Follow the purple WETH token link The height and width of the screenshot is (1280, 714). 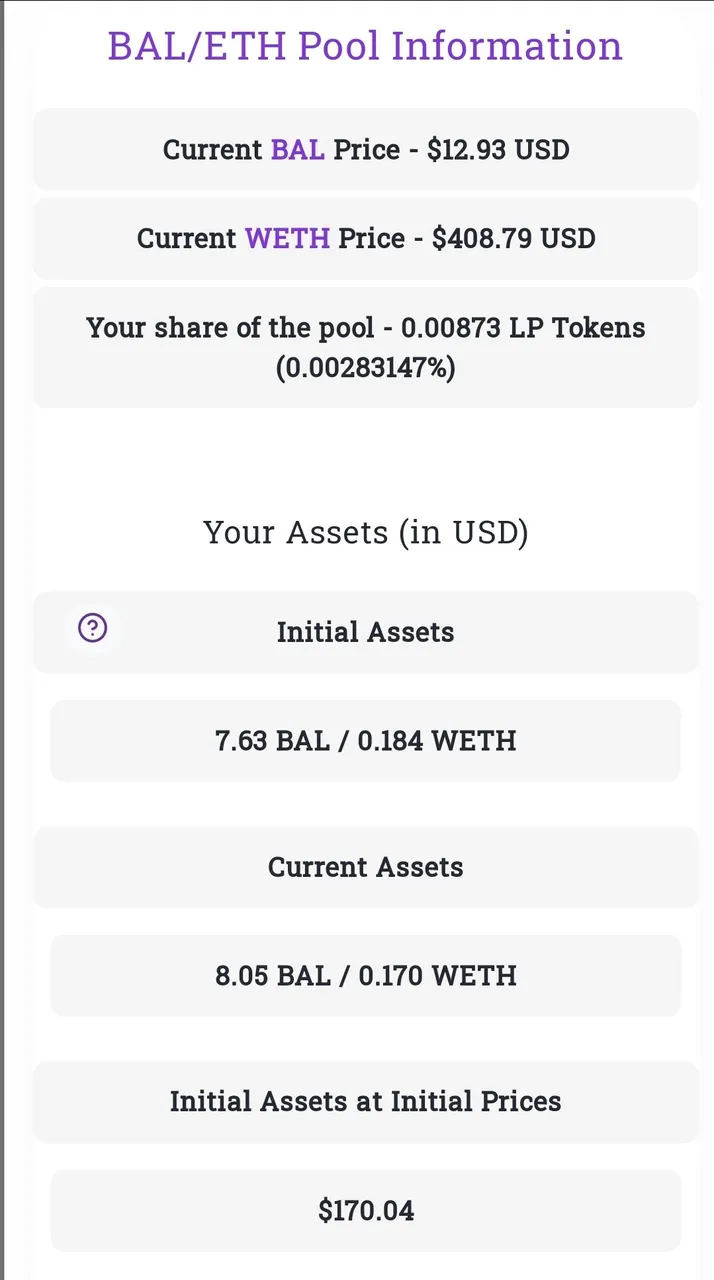pyautogui.click(x=287, y=239)
